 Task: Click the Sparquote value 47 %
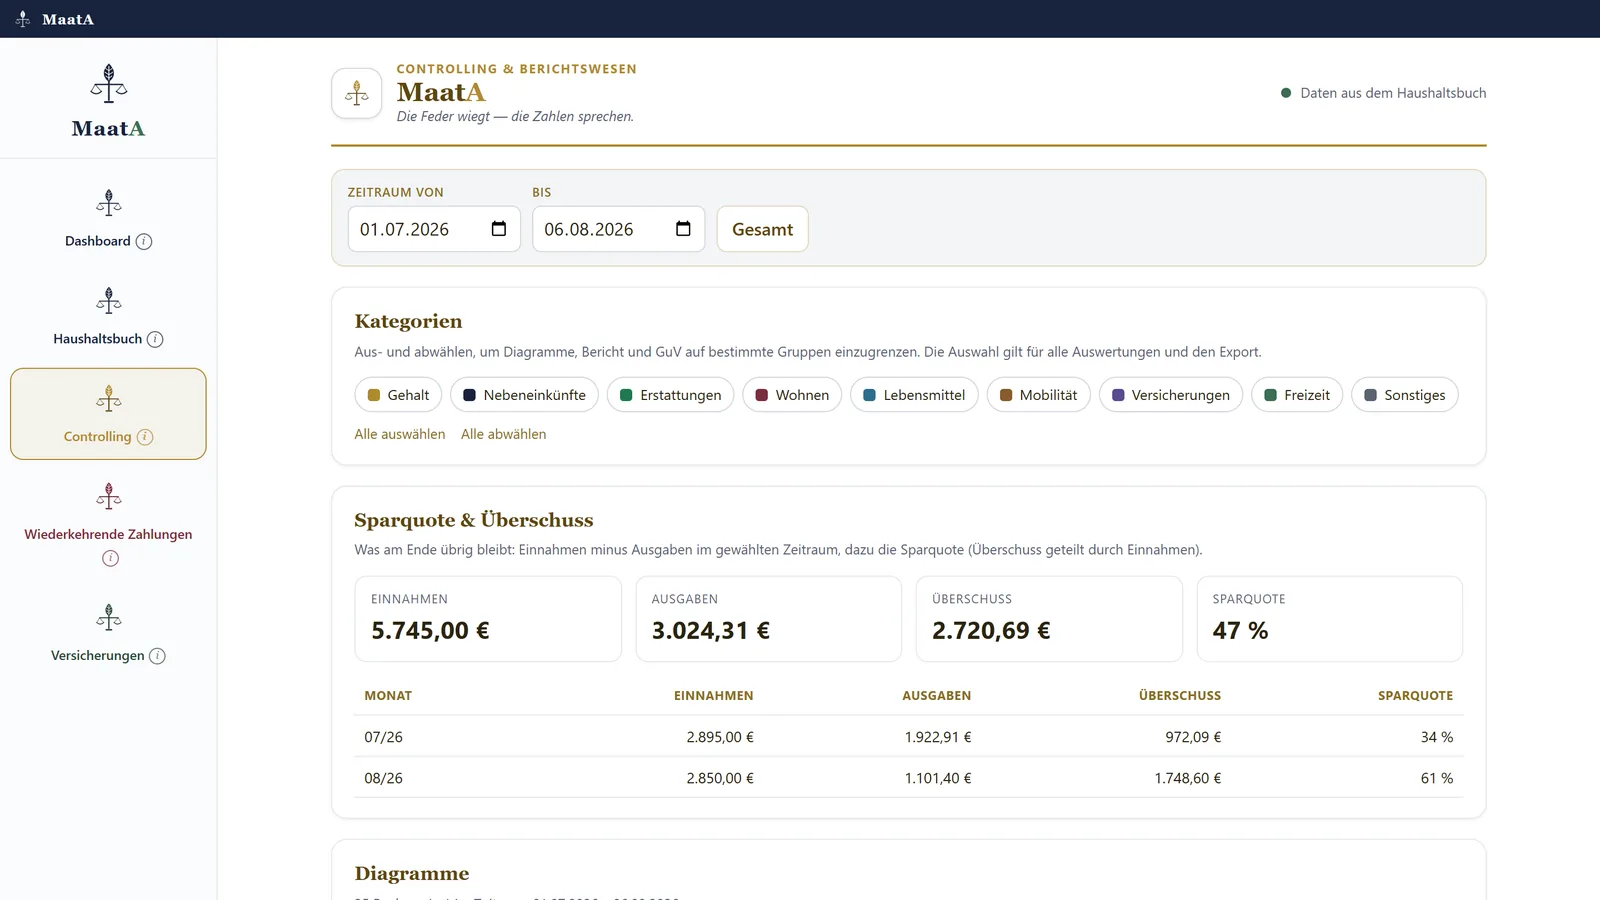point(1240,631)
